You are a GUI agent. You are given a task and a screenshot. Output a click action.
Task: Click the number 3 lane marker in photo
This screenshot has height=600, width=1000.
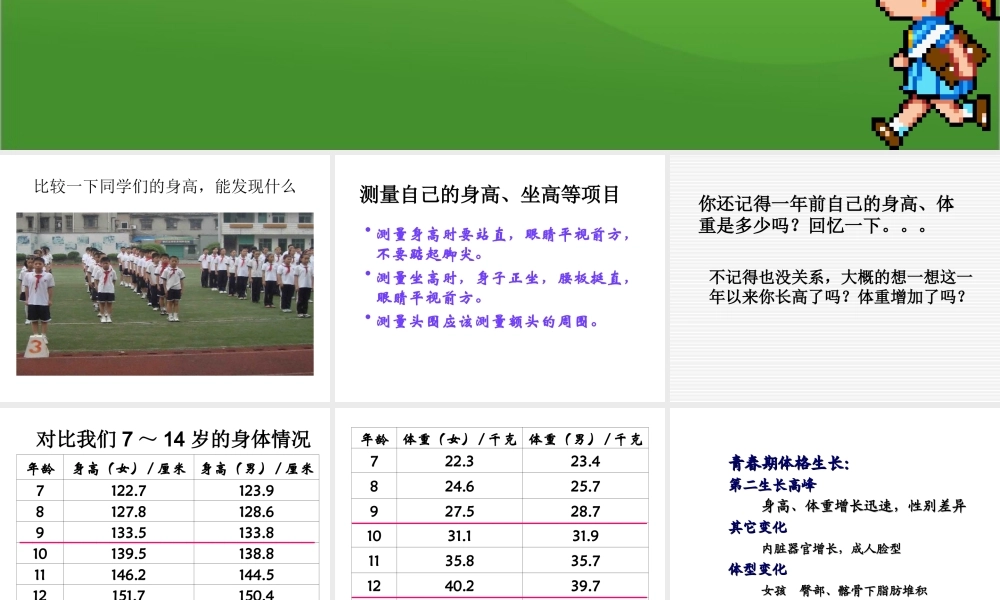click(36, 345)
